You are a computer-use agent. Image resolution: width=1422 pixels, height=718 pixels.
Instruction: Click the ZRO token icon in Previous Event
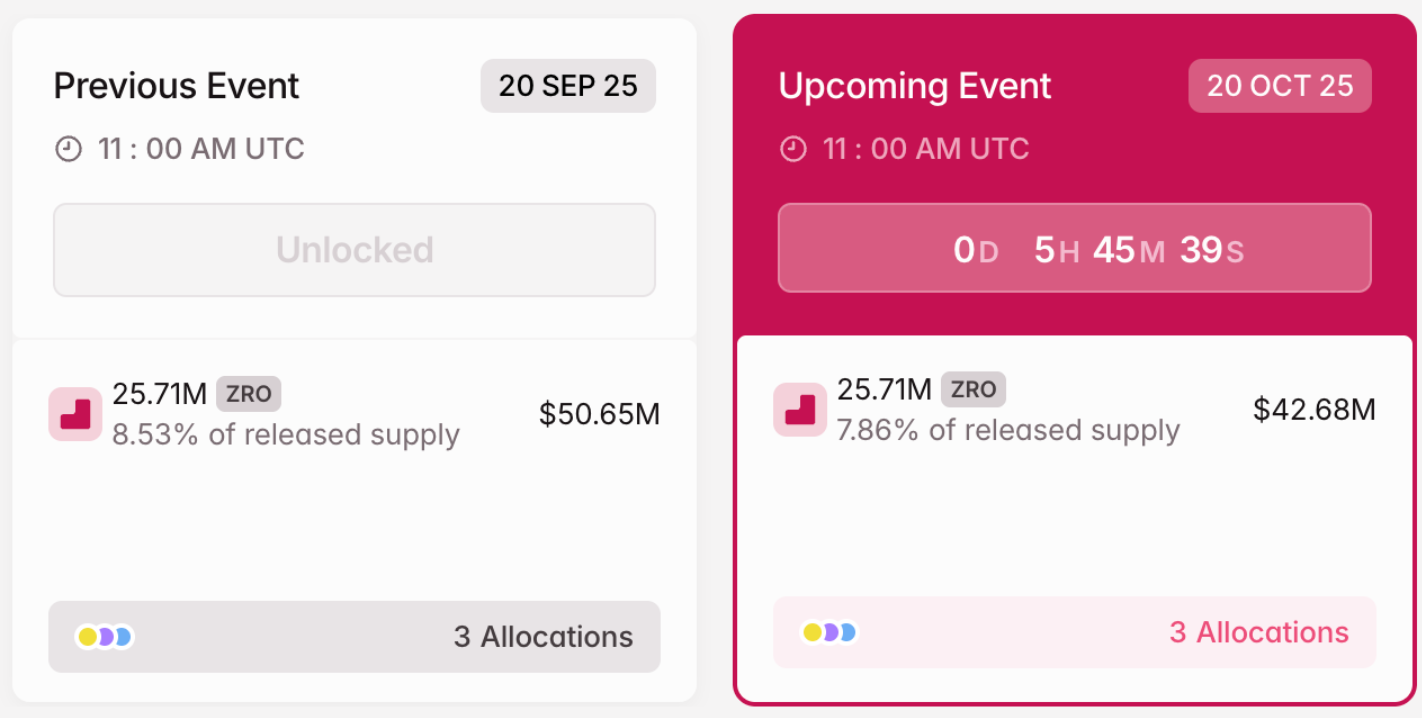pyautogui.click(x=75, y=414)
